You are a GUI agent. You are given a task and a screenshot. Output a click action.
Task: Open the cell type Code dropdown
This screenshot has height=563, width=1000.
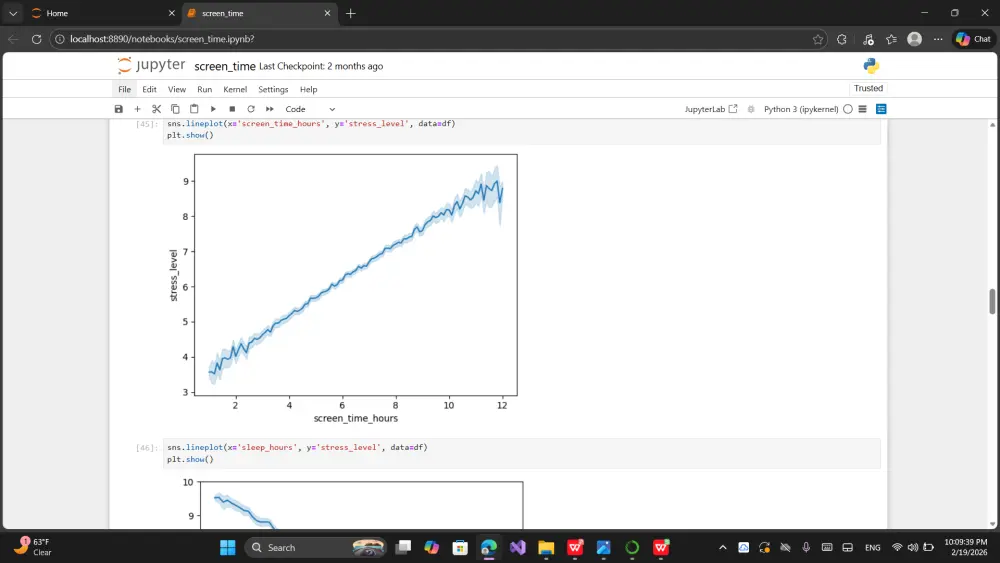(x=310, y=109)
